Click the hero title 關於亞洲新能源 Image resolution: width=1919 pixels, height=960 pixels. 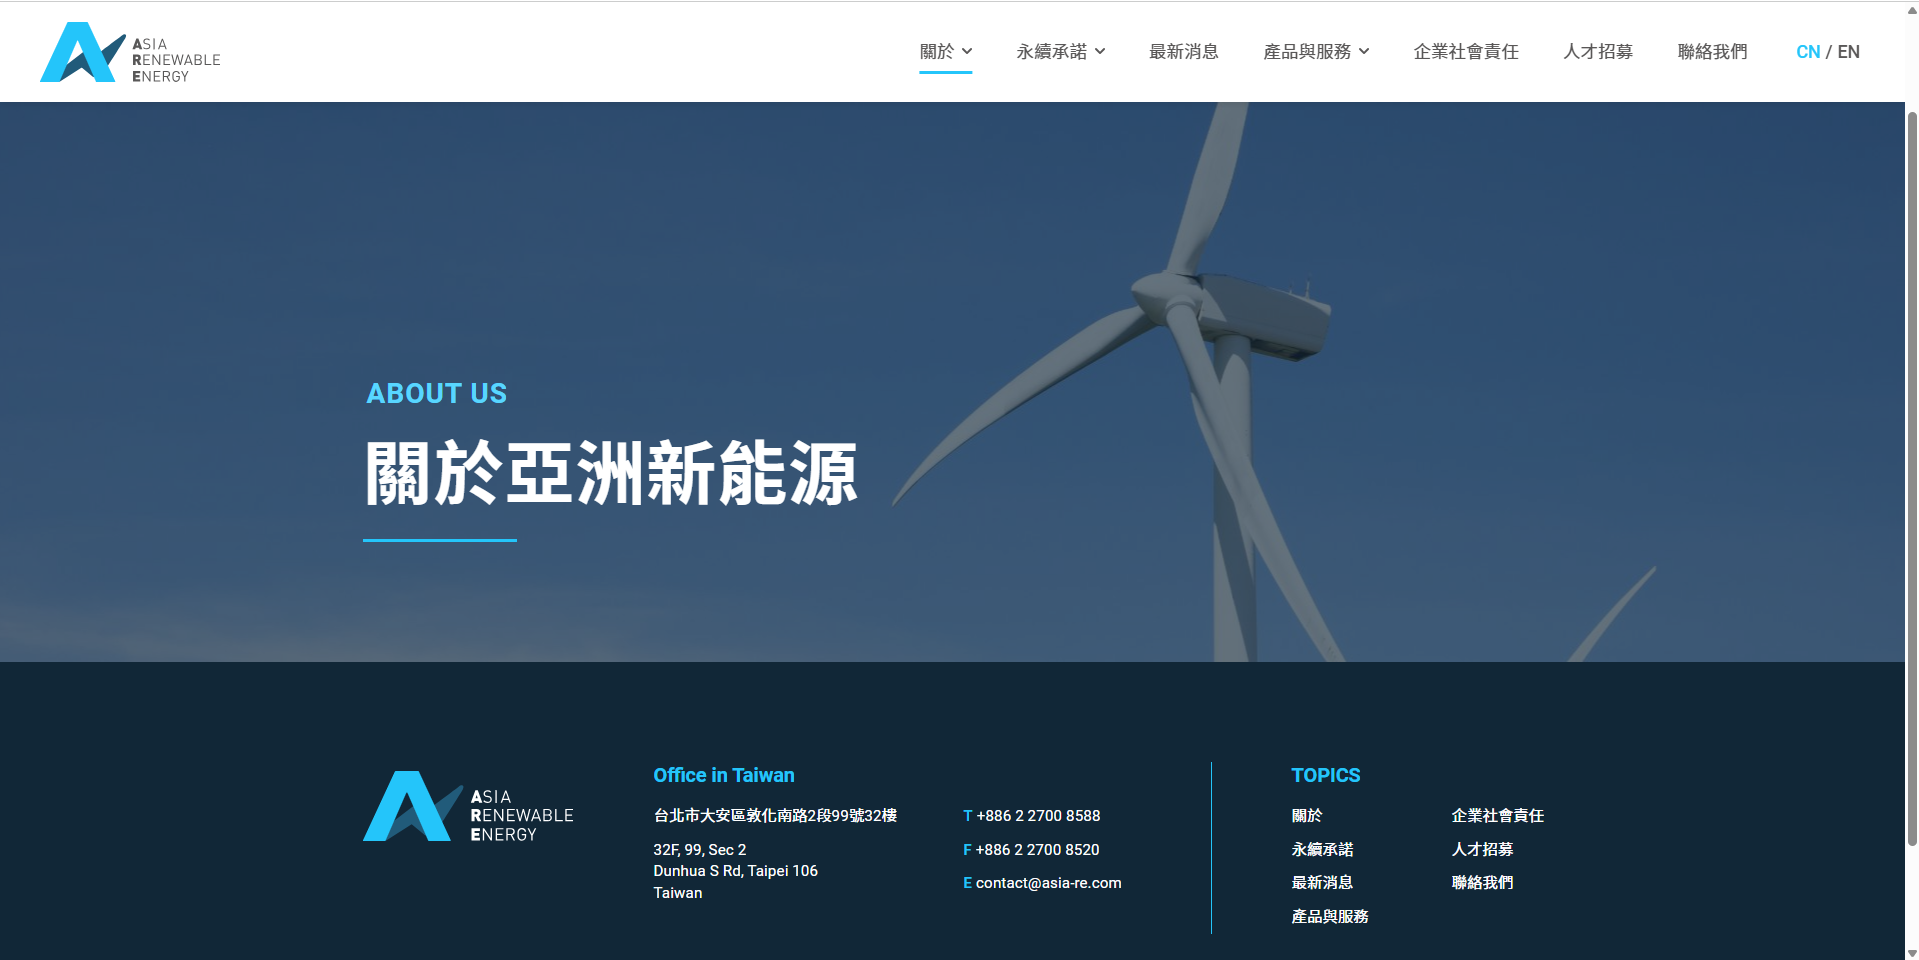[611, 473]
